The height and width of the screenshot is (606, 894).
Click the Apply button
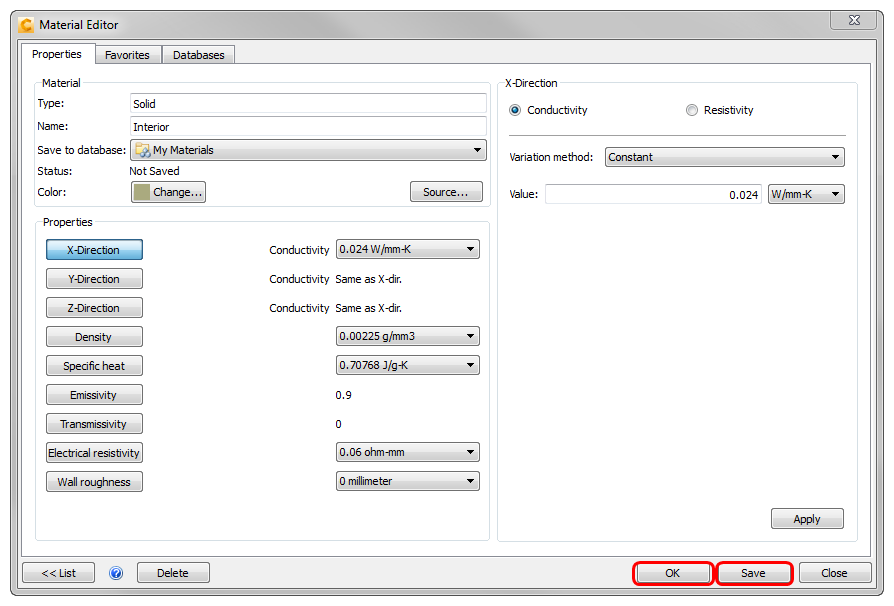[x=807, y=518]
